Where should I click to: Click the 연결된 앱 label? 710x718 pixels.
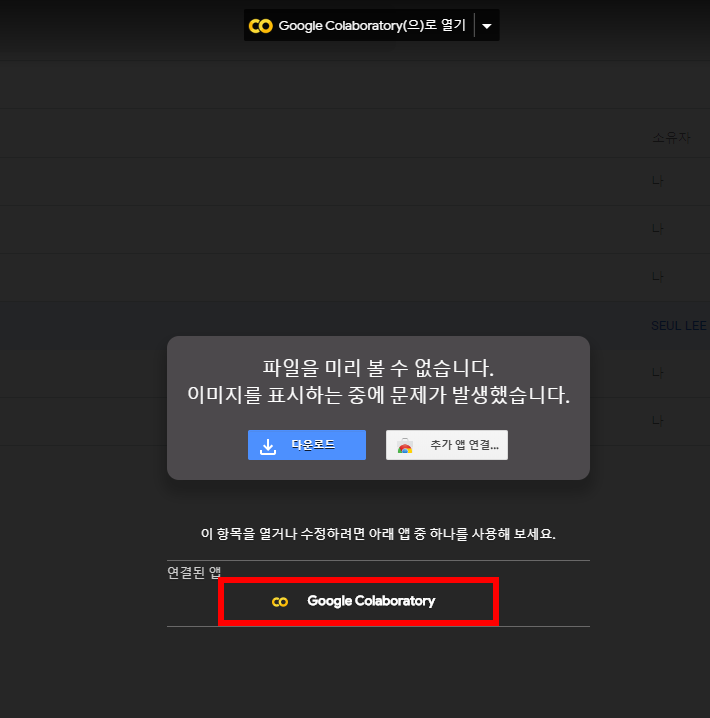click(x=194, y=572)
